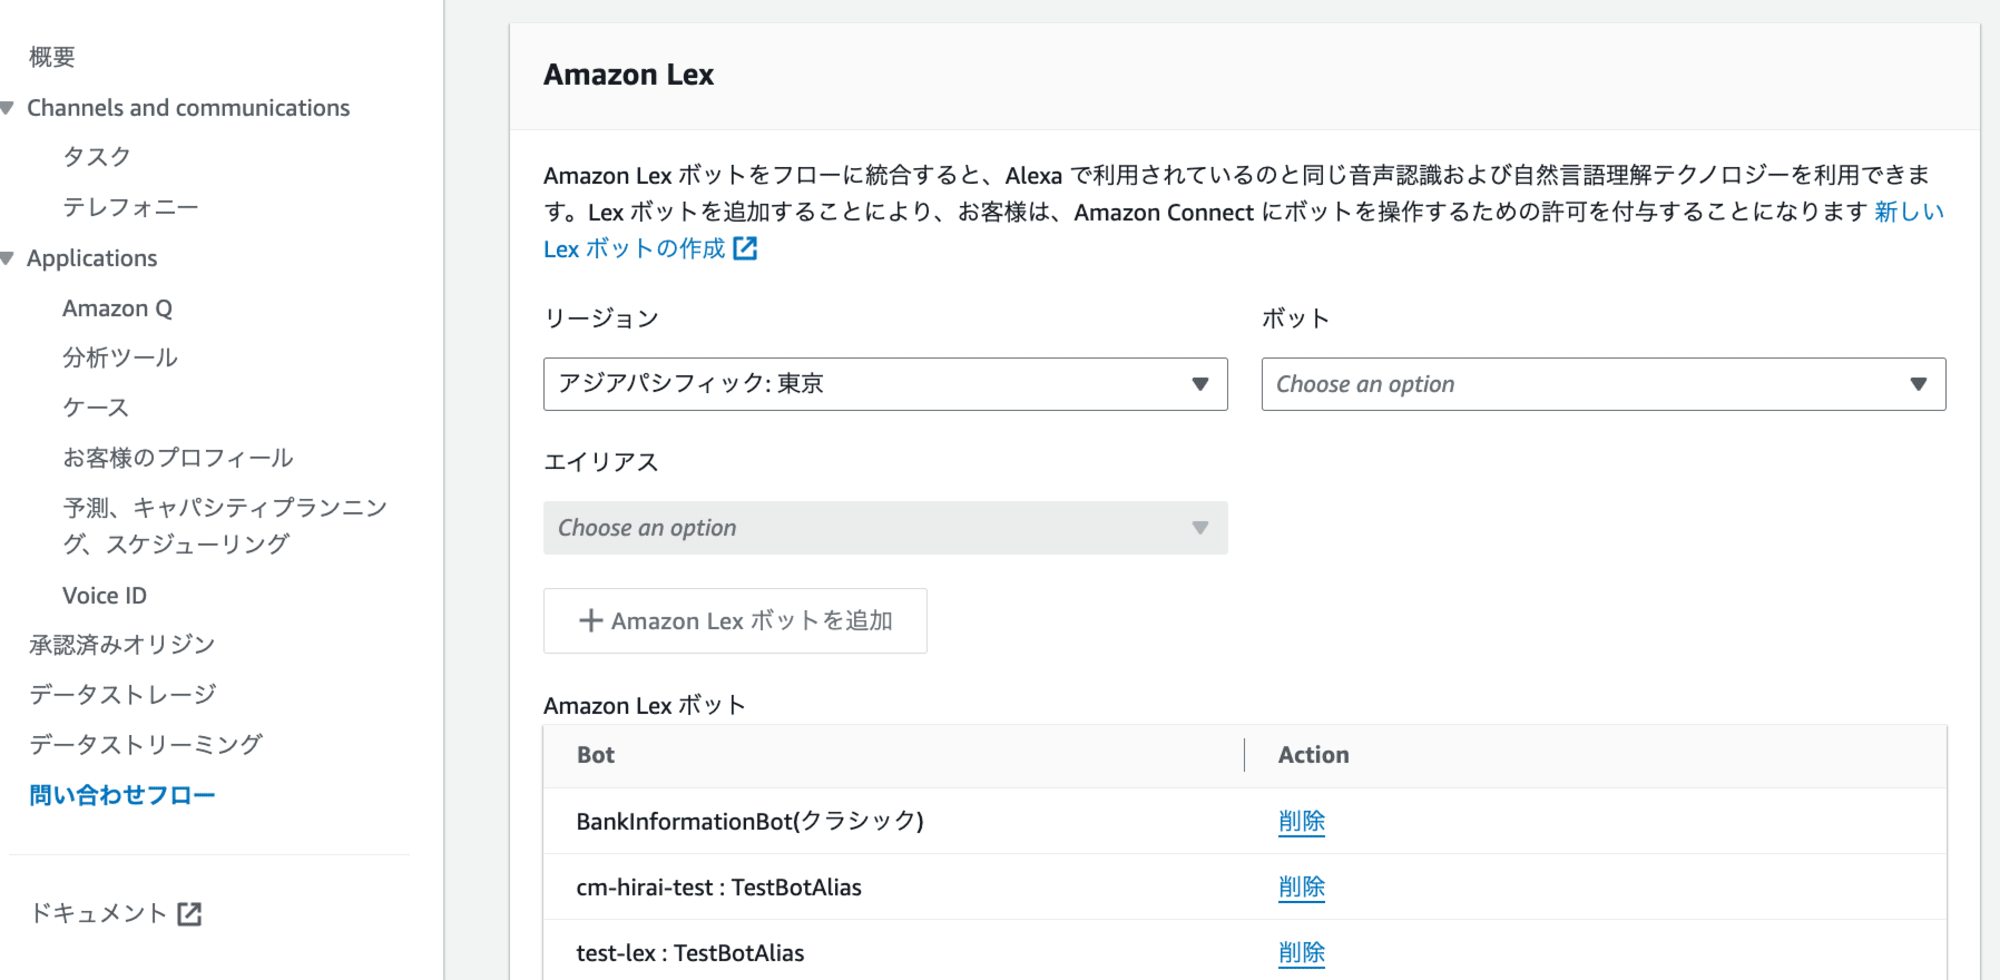2000x980 pixels.
Task: Open テレフォニー settings
Action: [131, 207]
